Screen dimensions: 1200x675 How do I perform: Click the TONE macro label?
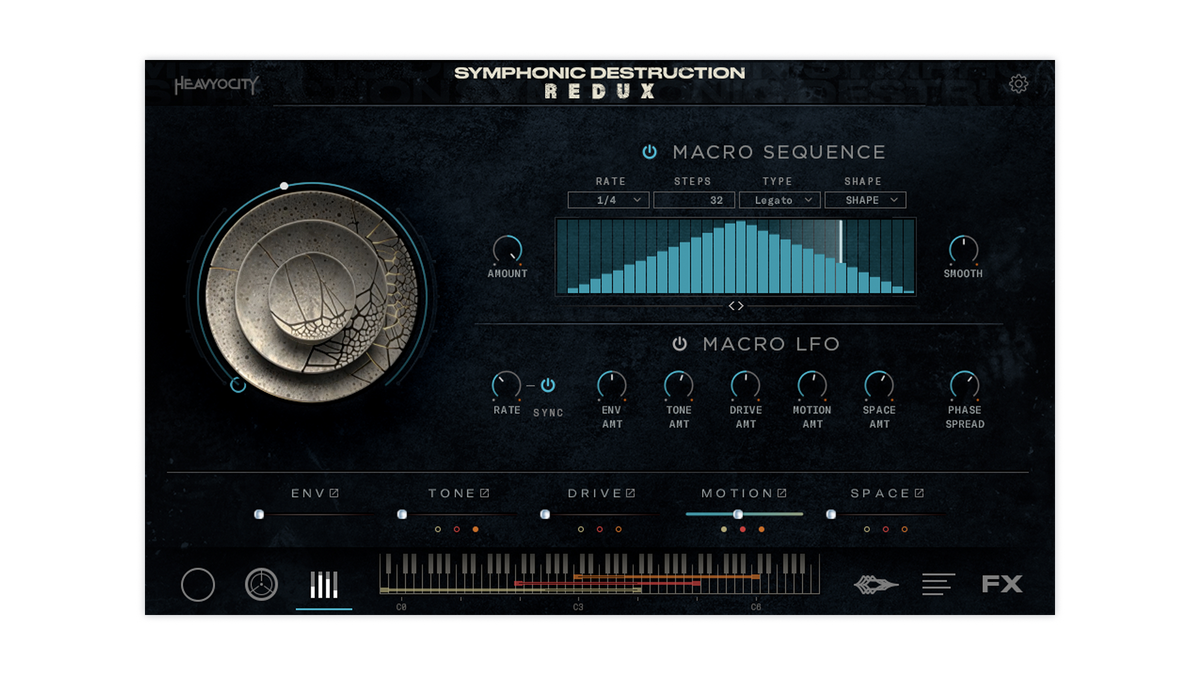pos(452,493)
